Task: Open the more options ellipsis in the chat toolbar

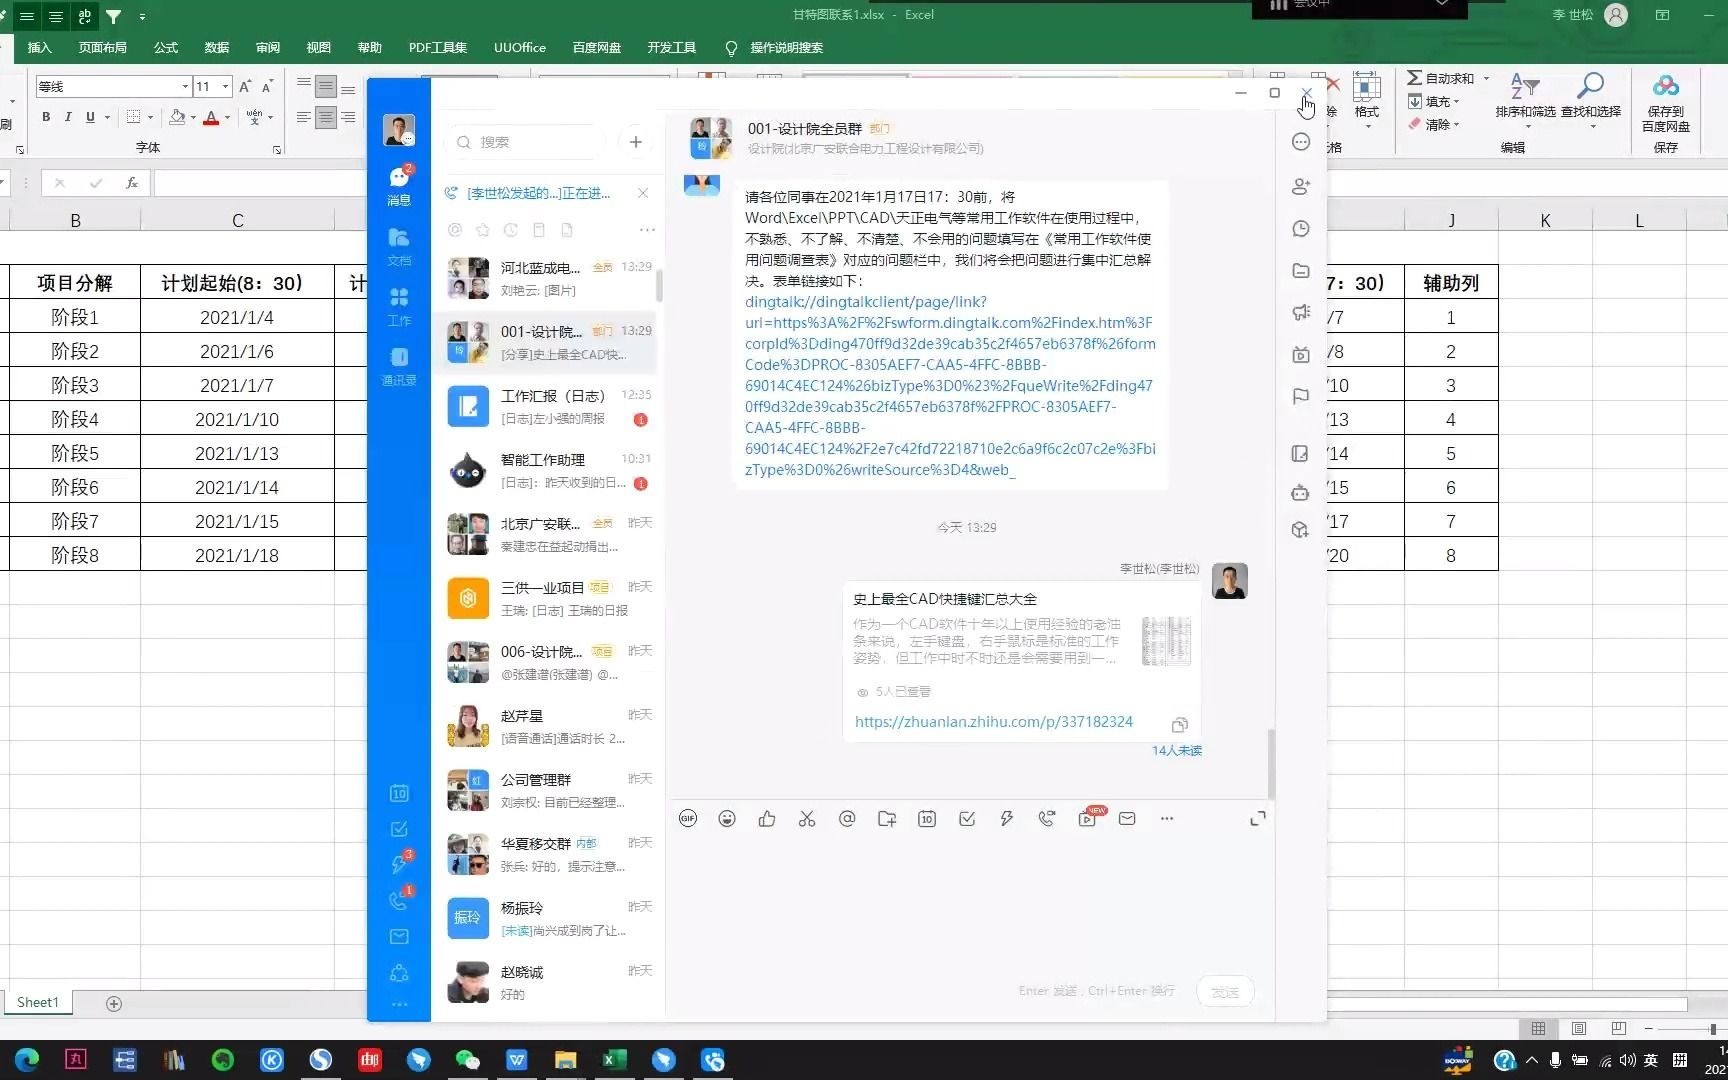Action: click(x=1167, y=819)
